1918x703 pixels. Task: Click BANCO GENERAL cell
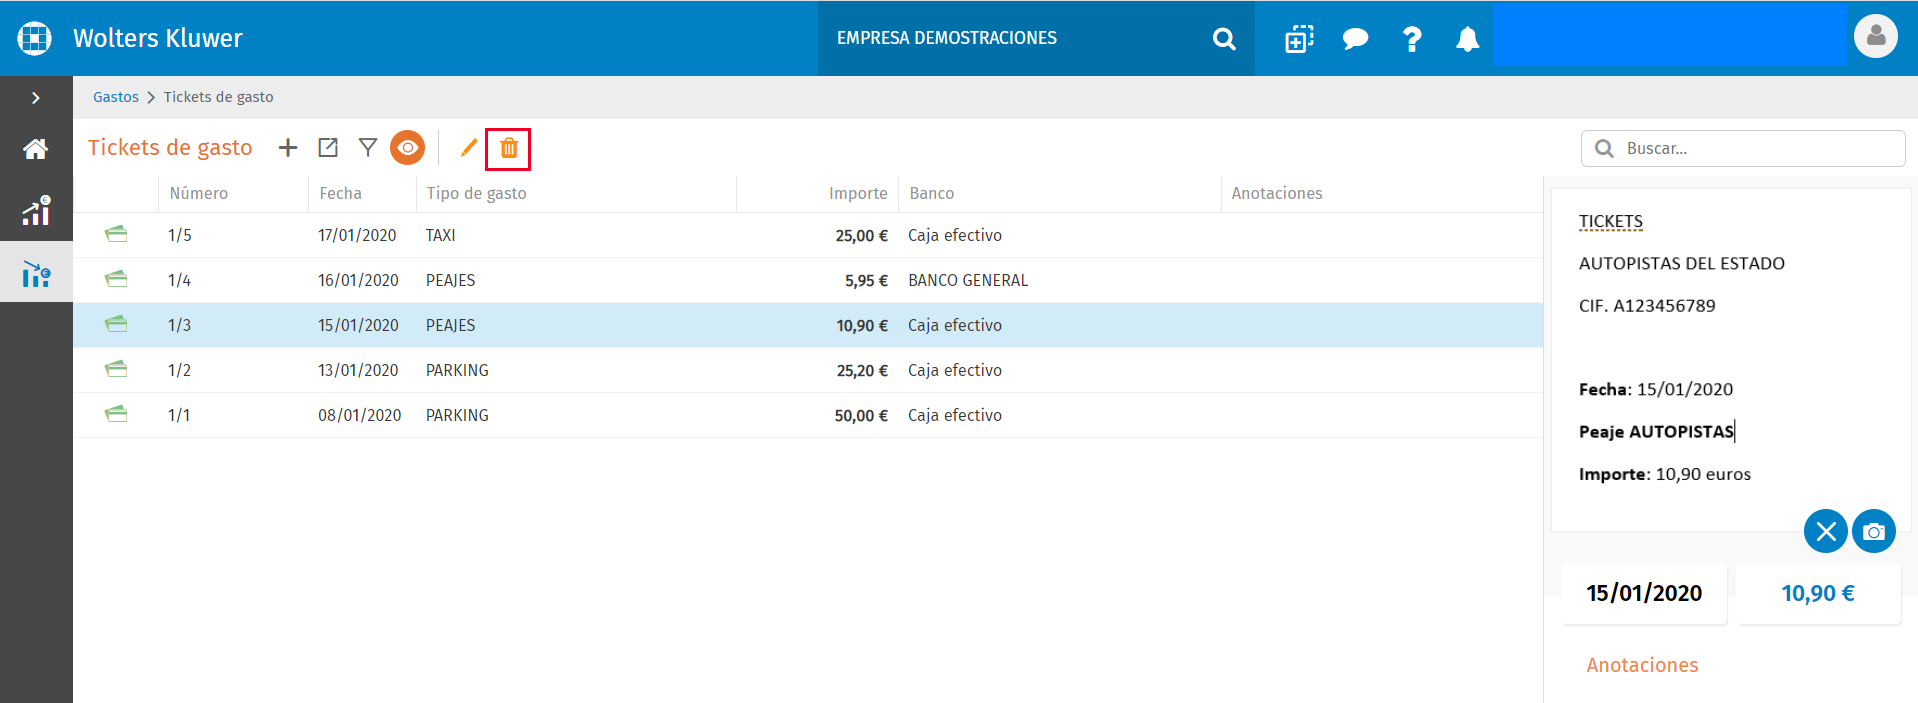click(968, 280)
